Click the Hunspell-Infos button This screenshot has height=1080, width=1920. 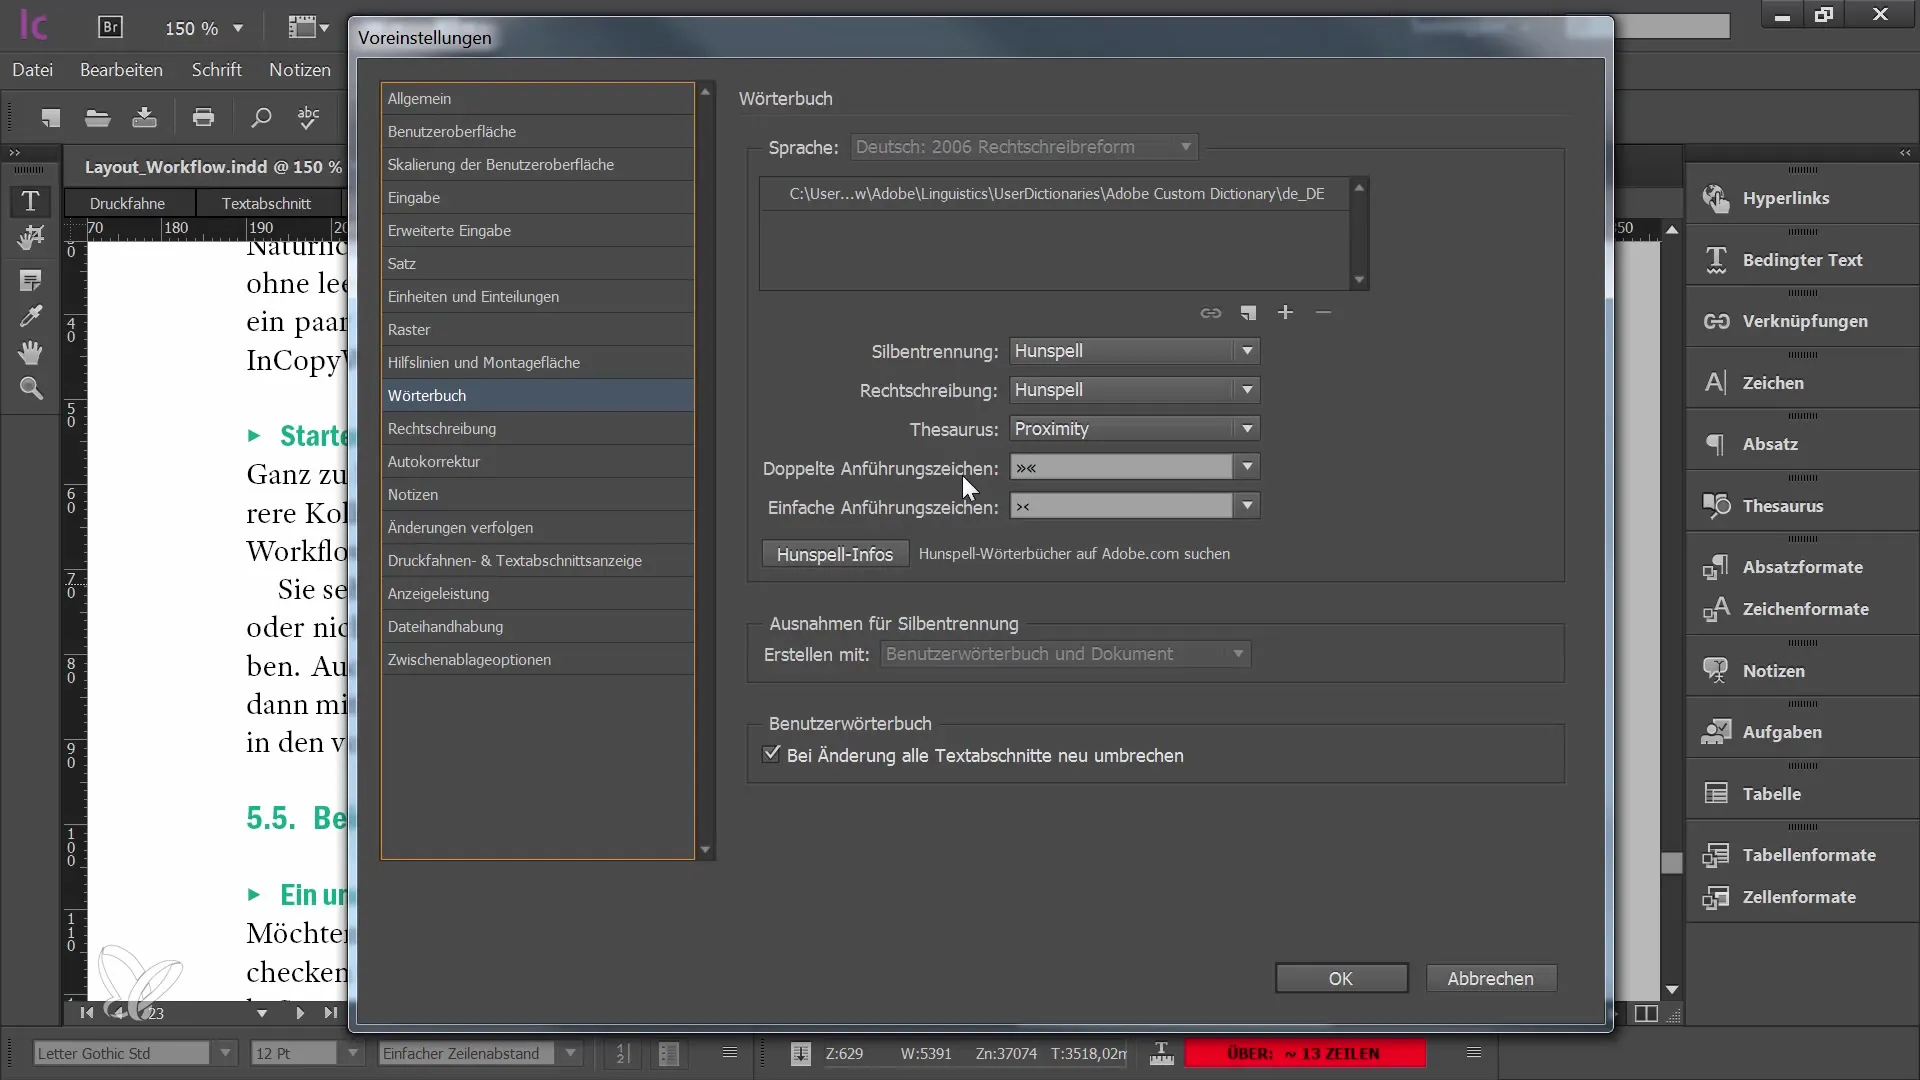[835, 553]
